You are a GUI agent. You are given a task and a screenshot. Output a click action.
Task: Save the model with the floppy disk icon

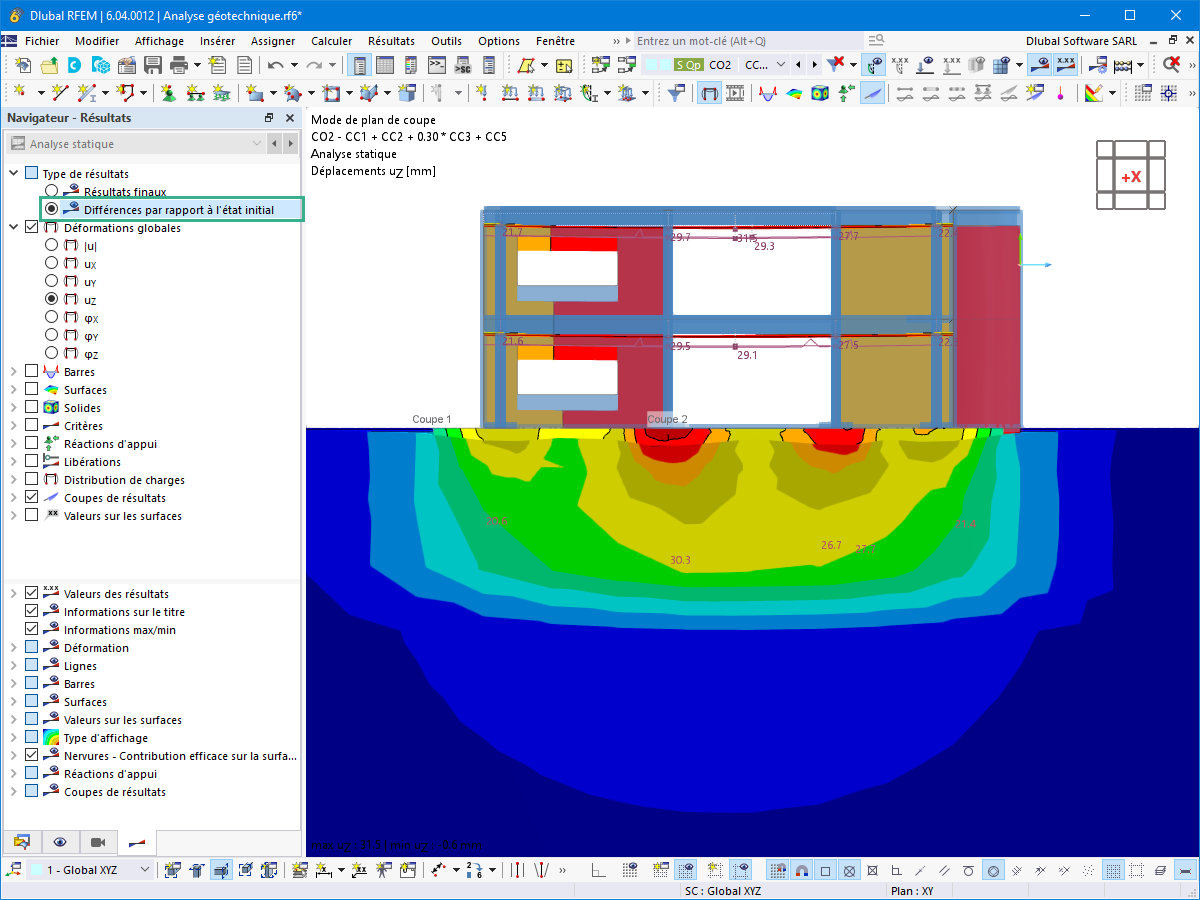coord(153,65)
